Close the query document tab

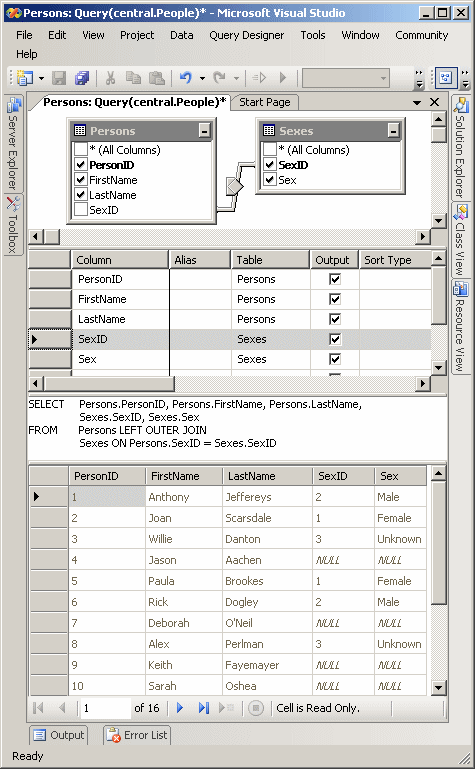(x=434, y=102)
